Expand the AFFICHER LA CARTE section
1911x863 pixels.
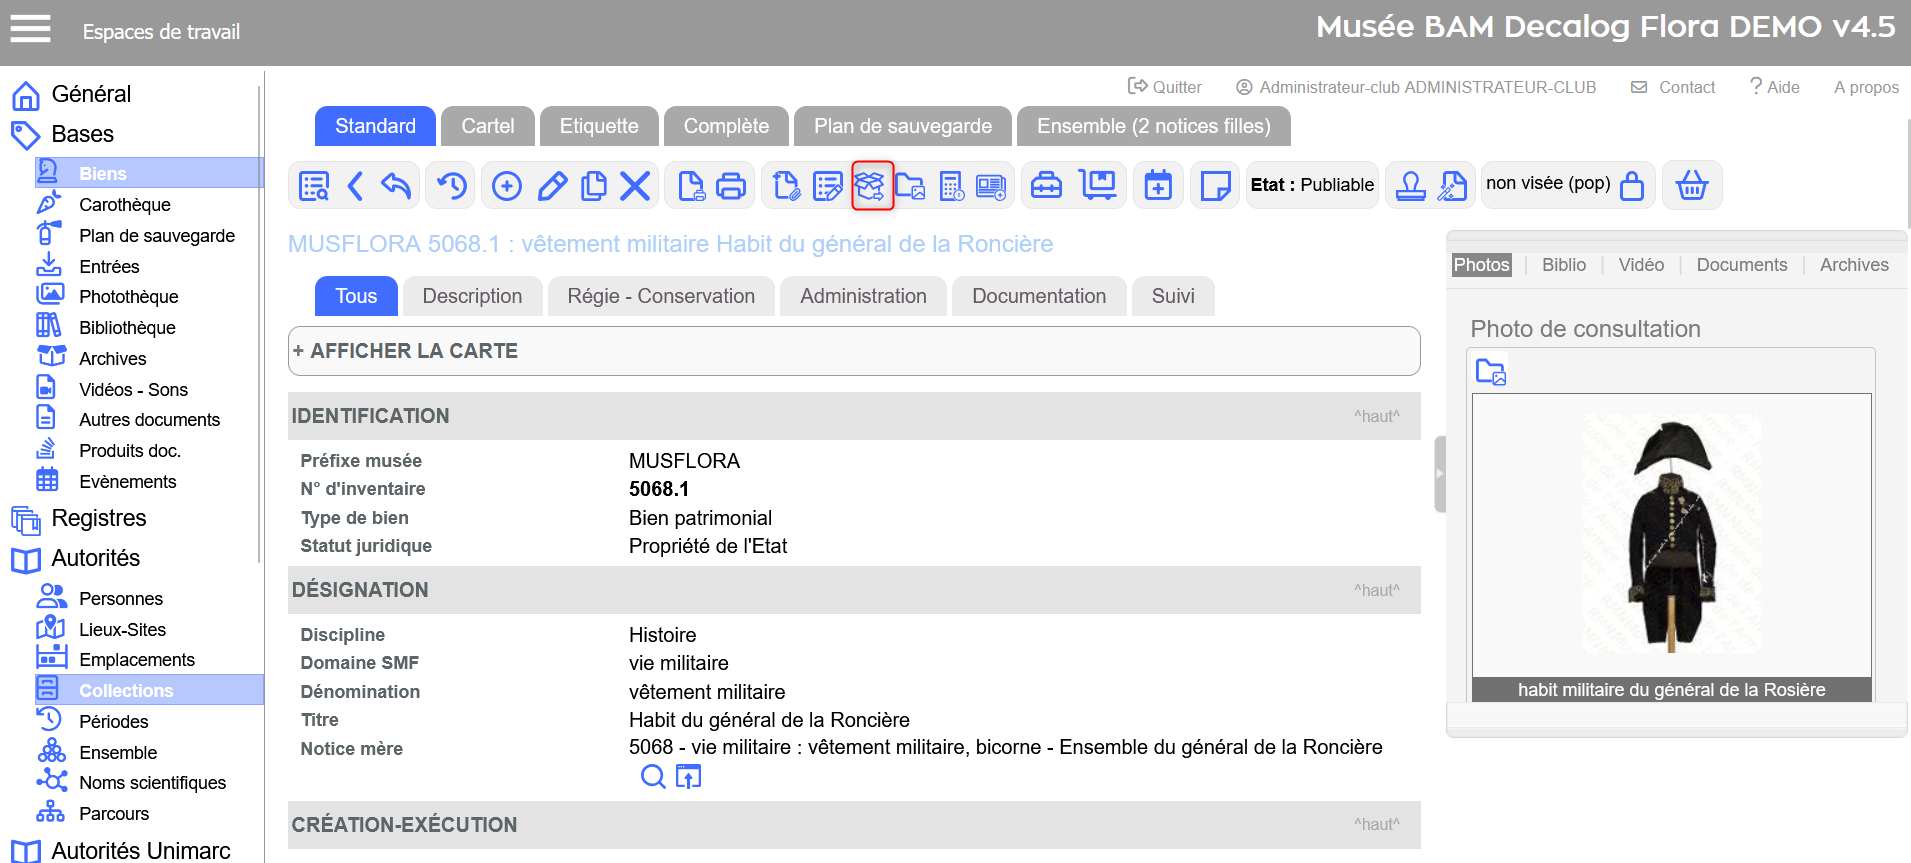pyautogui.click(x=405, y=351)
